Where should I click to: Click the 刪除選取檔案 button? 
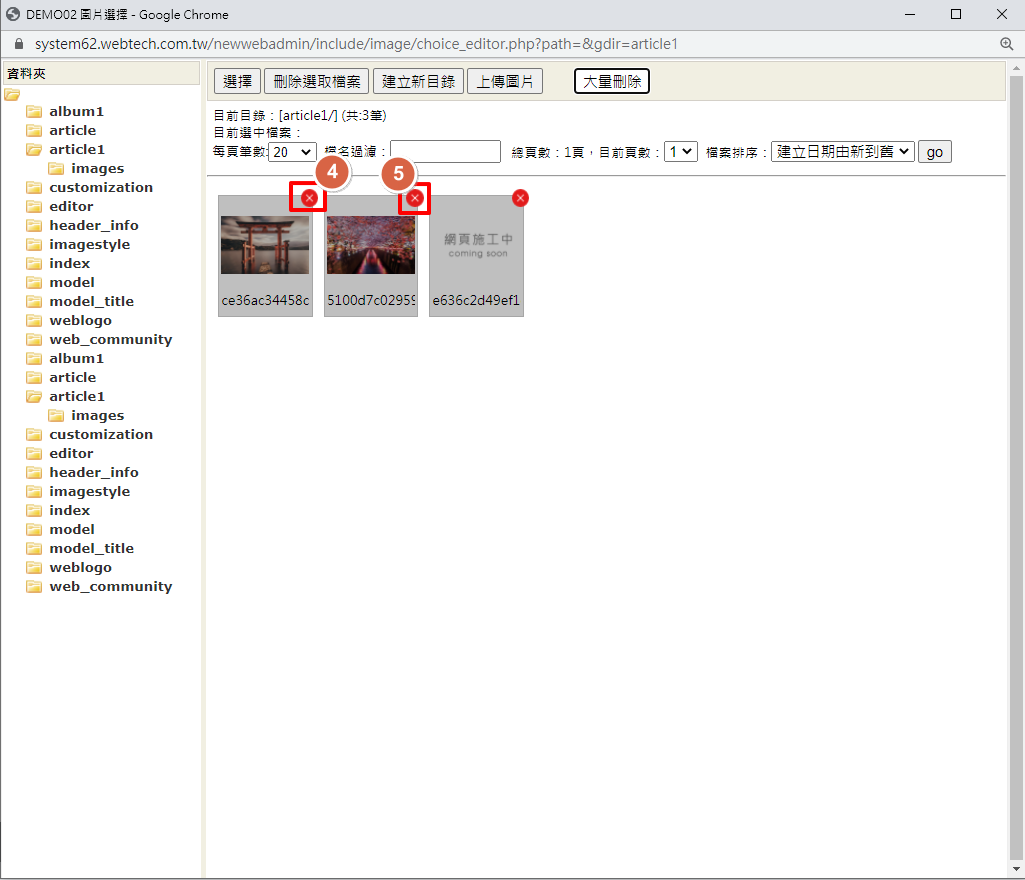coord(317,82)
